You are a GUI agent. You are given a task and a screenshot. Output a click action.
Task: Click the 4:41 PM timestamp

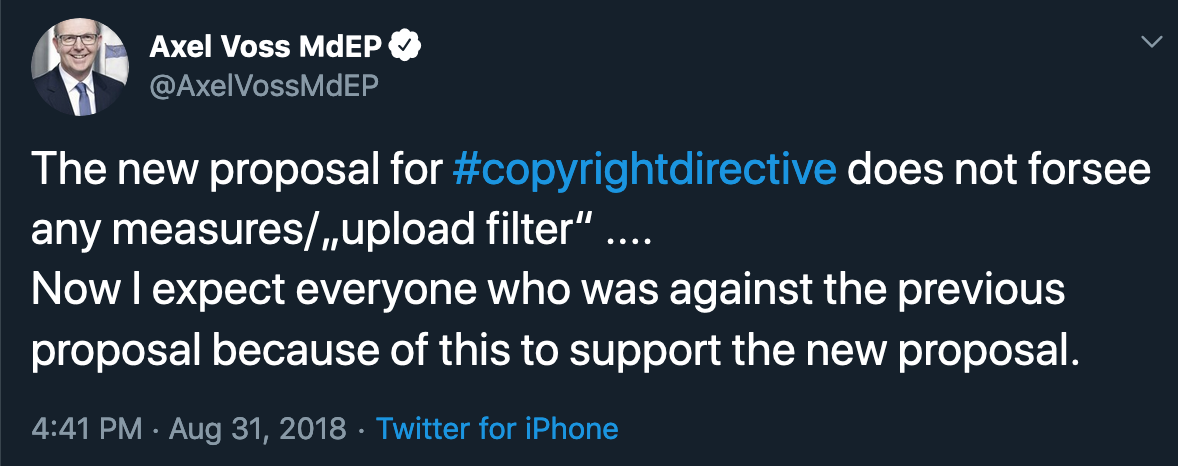[x=85, y=429]
